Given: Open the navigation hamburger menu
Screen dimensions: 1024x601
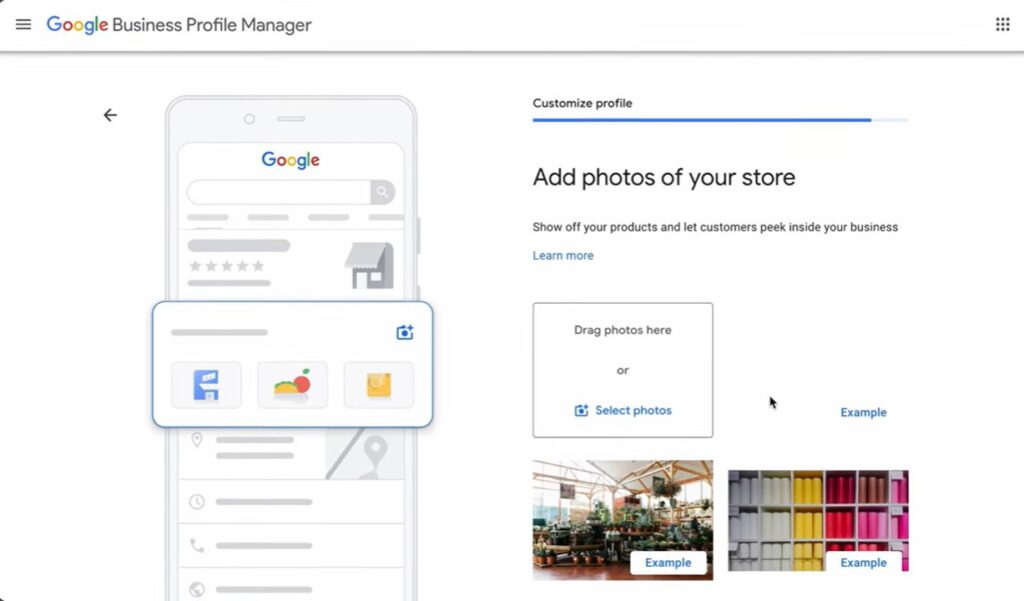Looking at the screenshot, I should [23, 24].
